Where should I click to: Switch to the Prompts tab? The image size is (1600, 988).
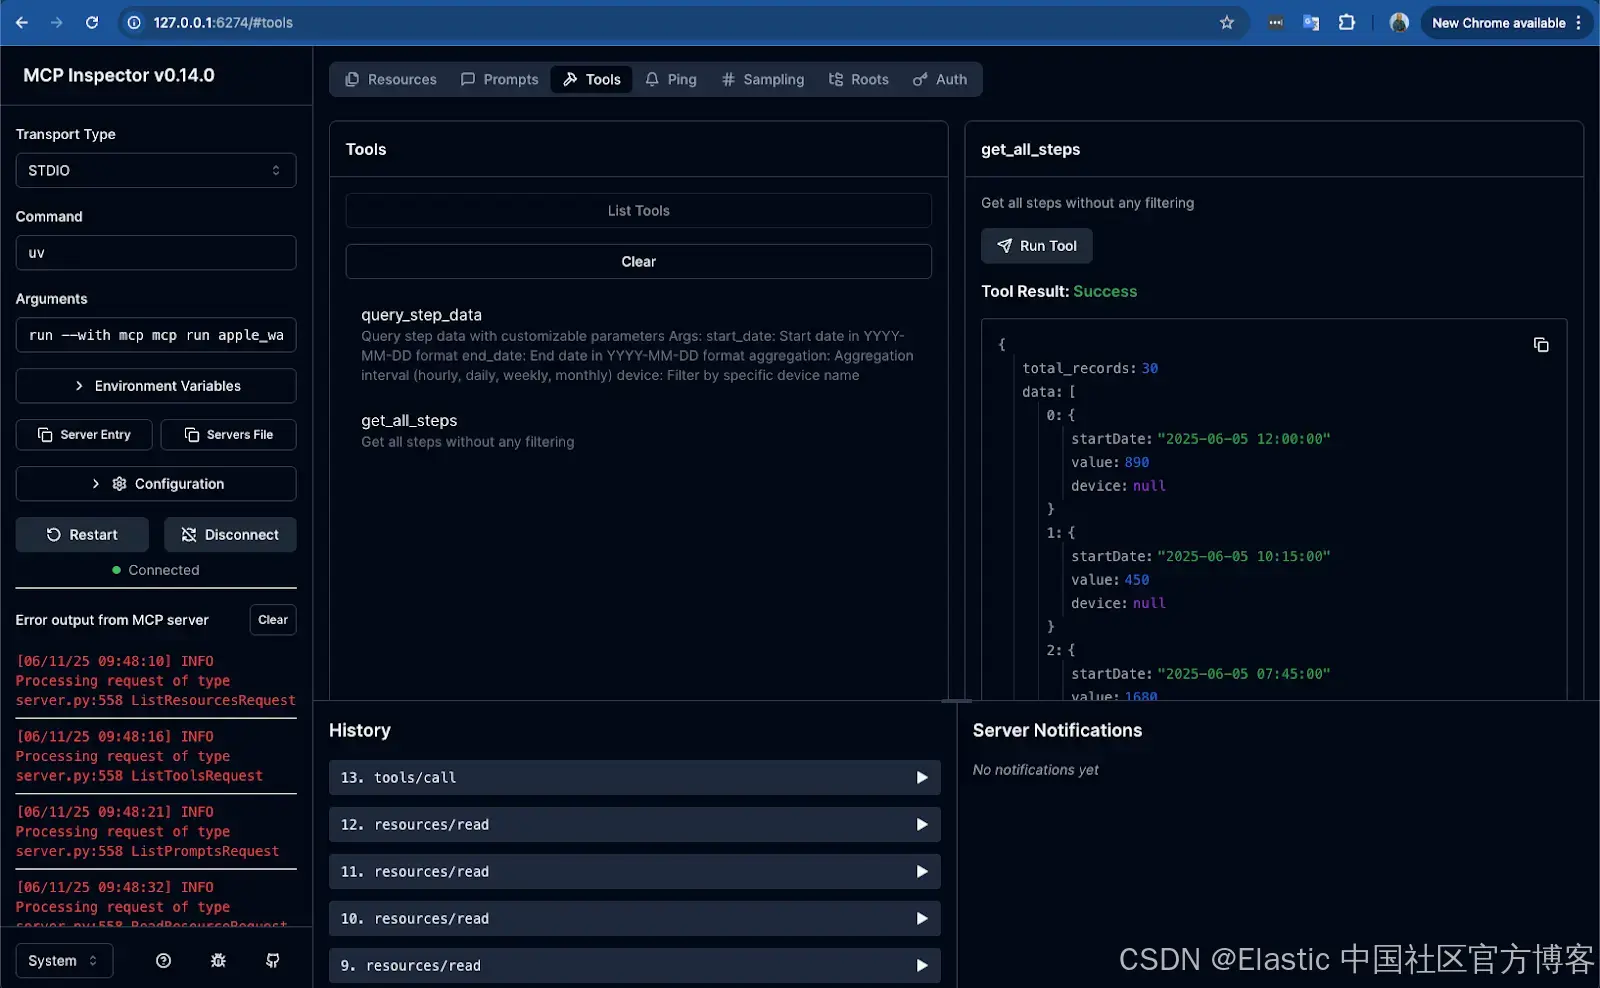[499, 79]
